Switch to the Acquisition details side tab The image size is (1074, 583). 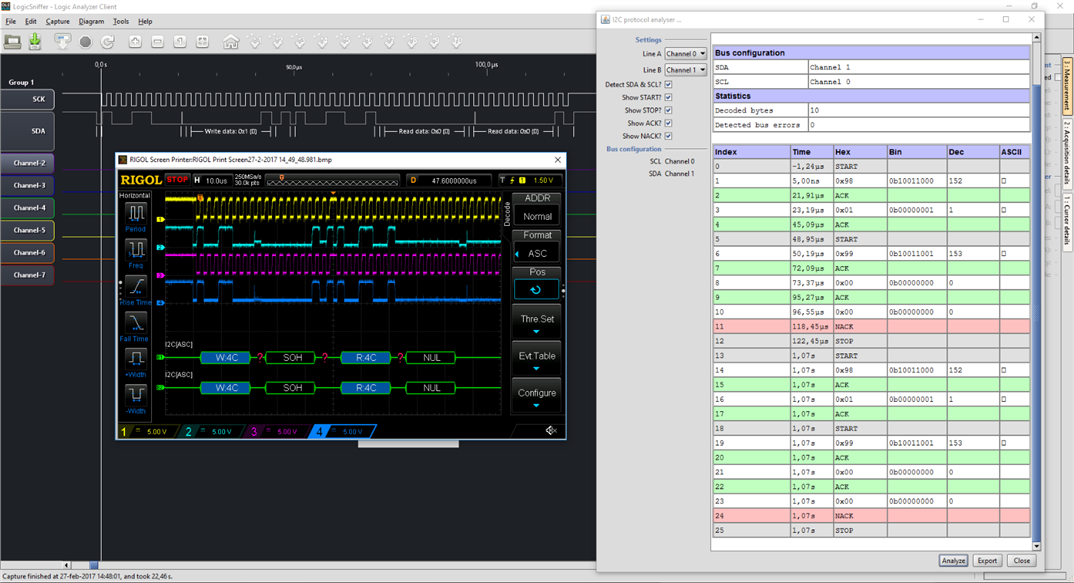coord(1067,151)
